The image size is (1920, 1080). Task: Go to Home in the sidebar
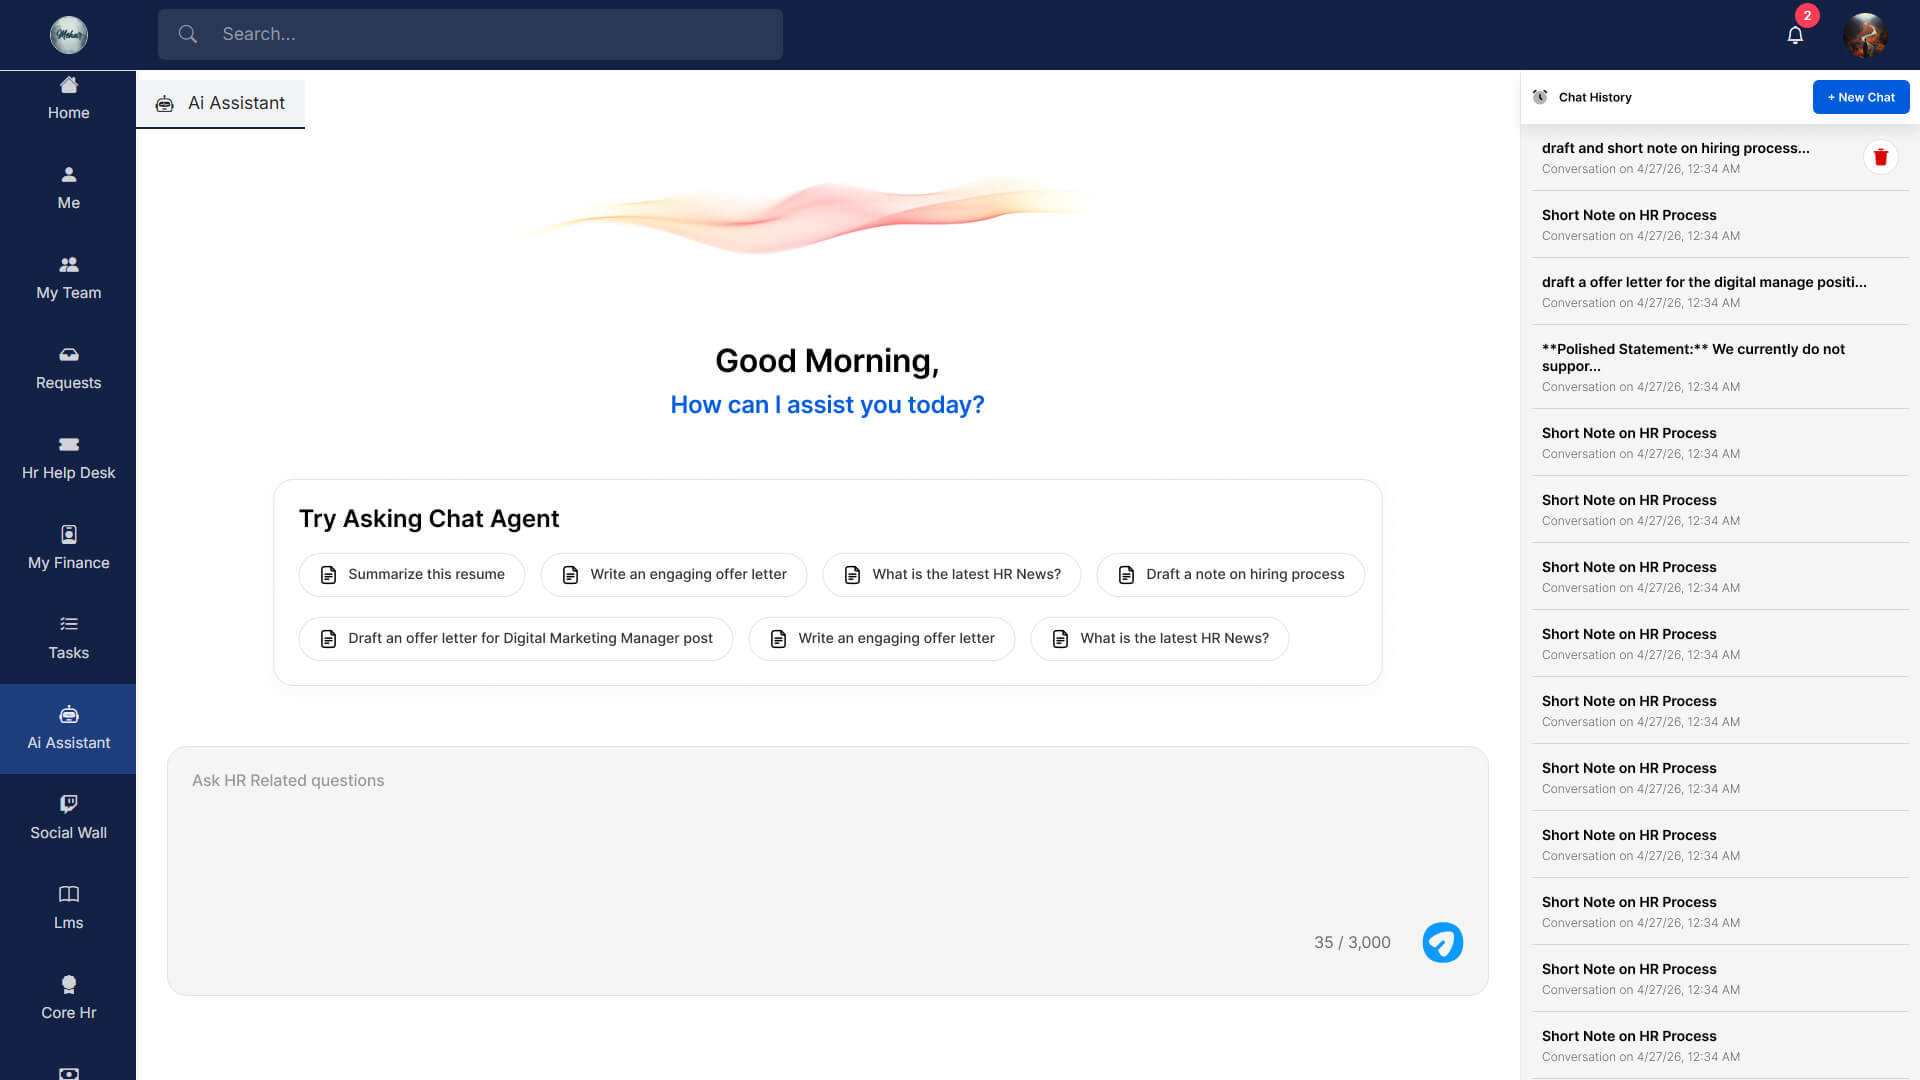(x=68, y=99)
